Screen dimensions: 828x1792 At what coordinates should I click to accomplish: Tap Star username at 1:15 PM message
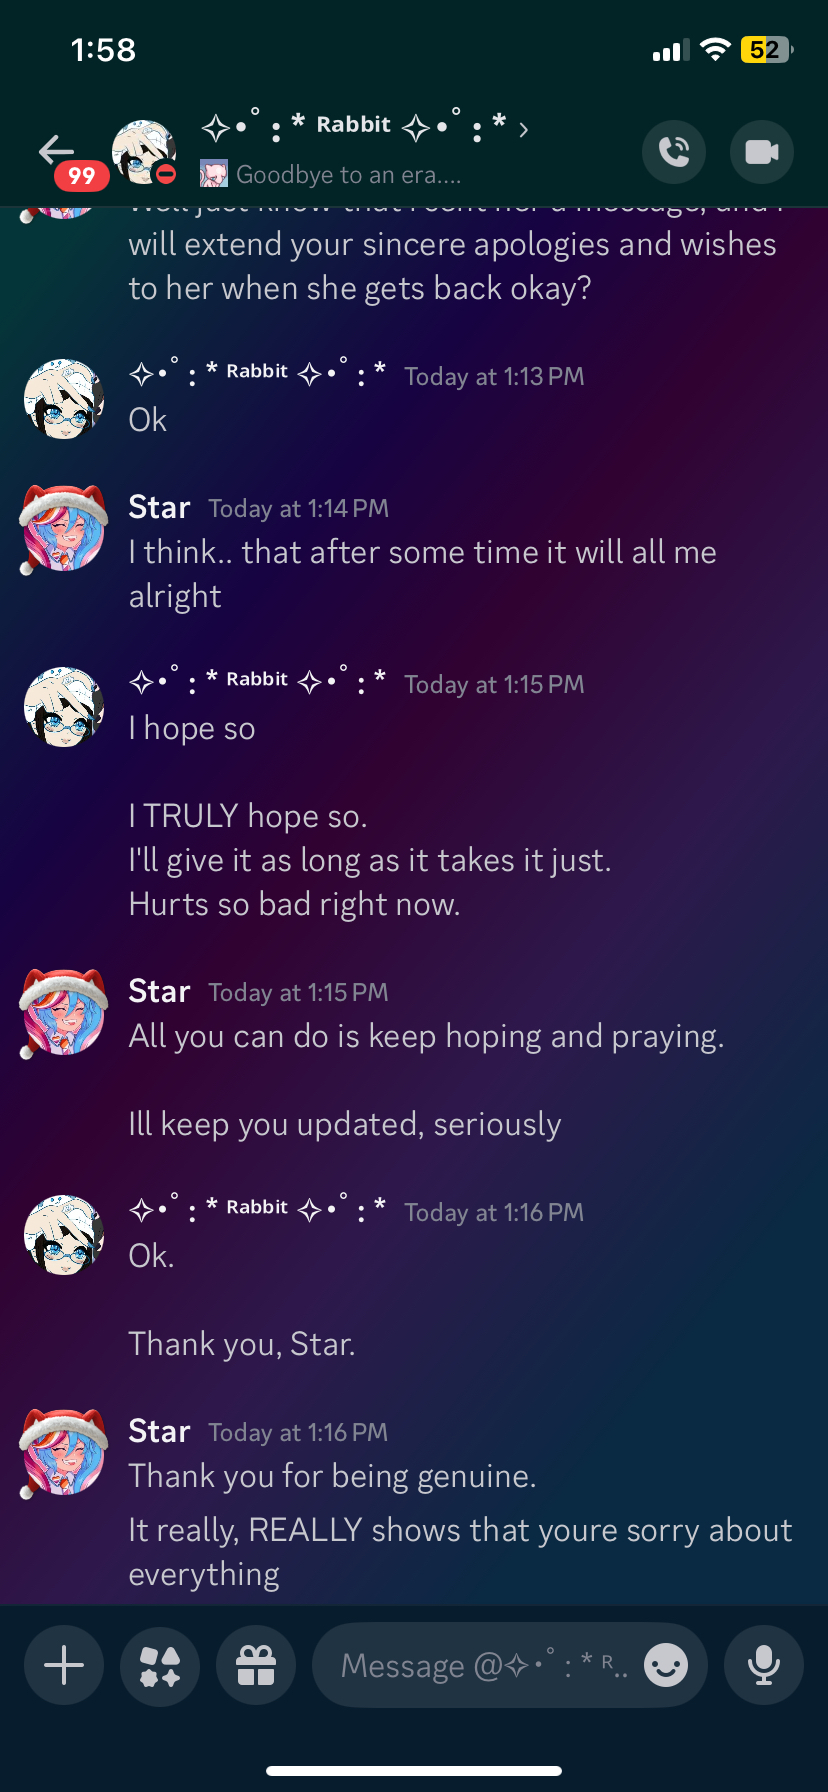pos(159,991)
